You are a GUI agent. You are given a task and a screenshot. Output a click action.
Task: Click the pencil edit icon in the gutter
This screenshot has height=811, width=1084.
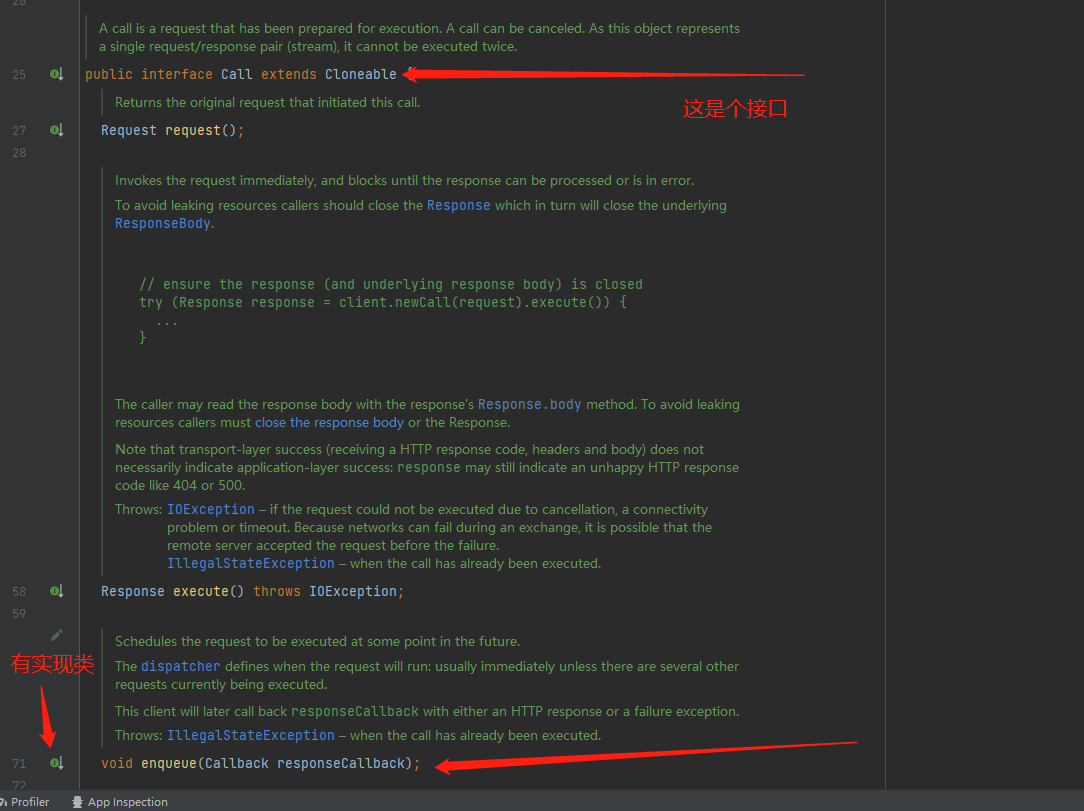(x=57, y=634)
